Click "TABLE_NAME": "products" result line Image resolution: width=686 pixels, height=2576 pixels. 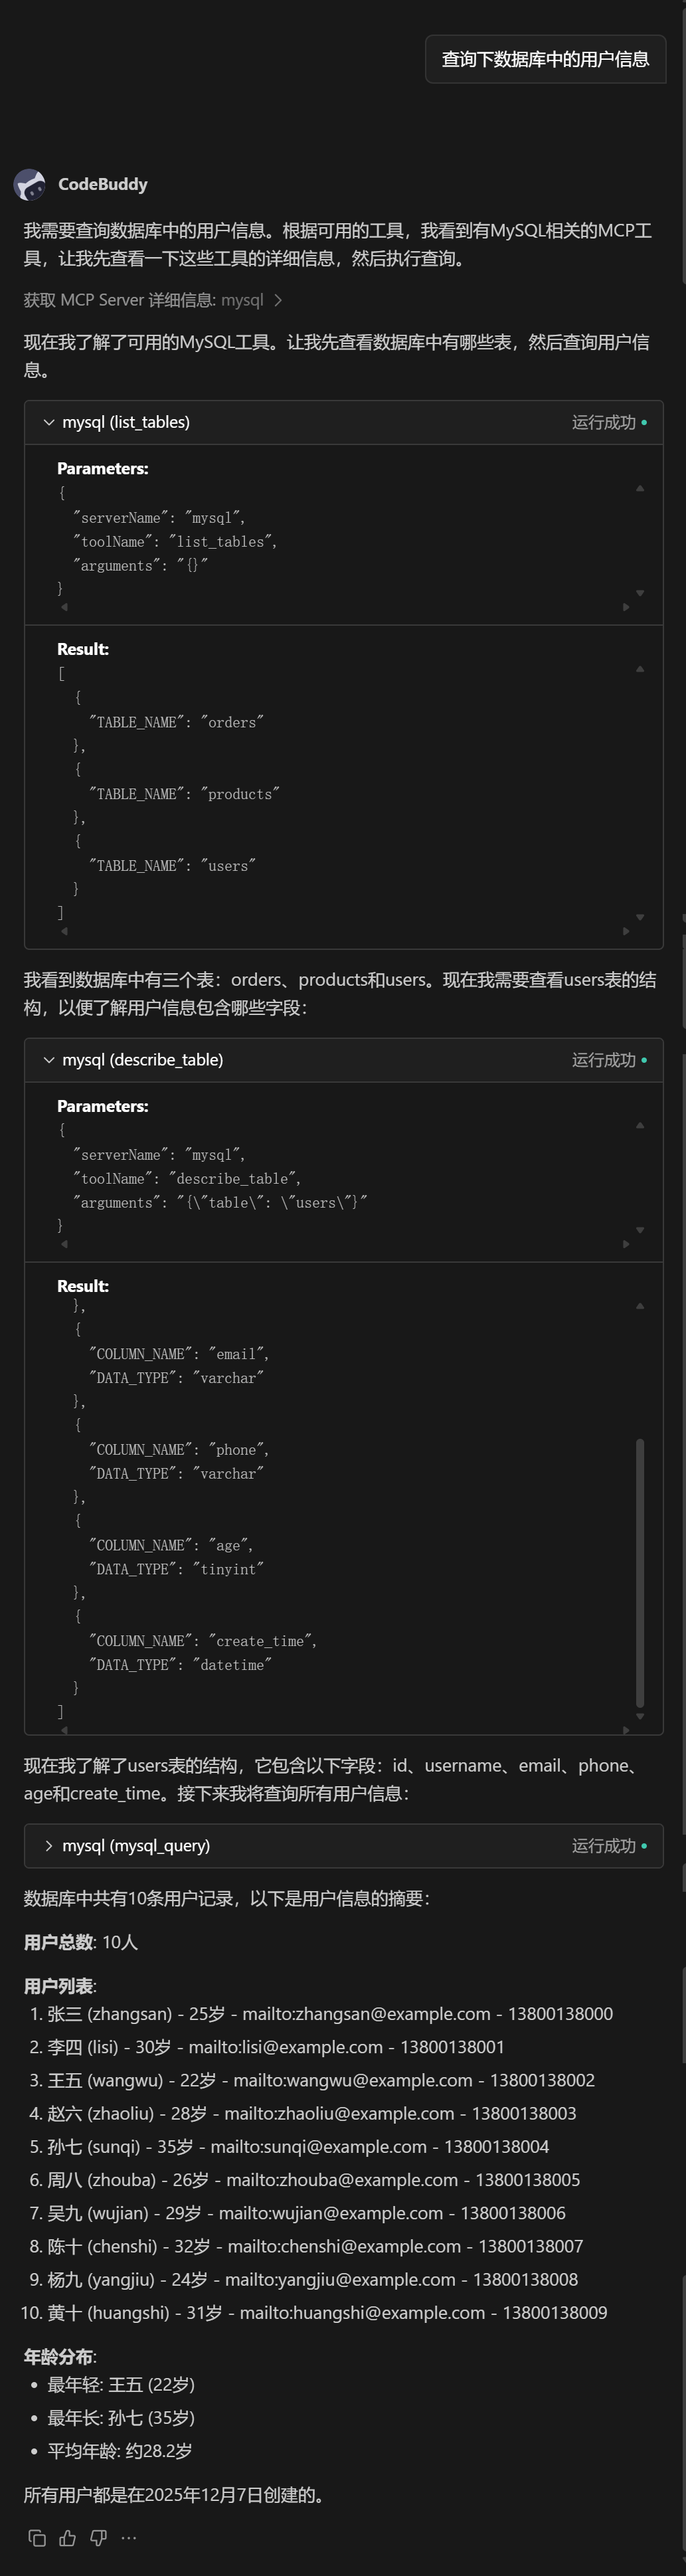184,794
